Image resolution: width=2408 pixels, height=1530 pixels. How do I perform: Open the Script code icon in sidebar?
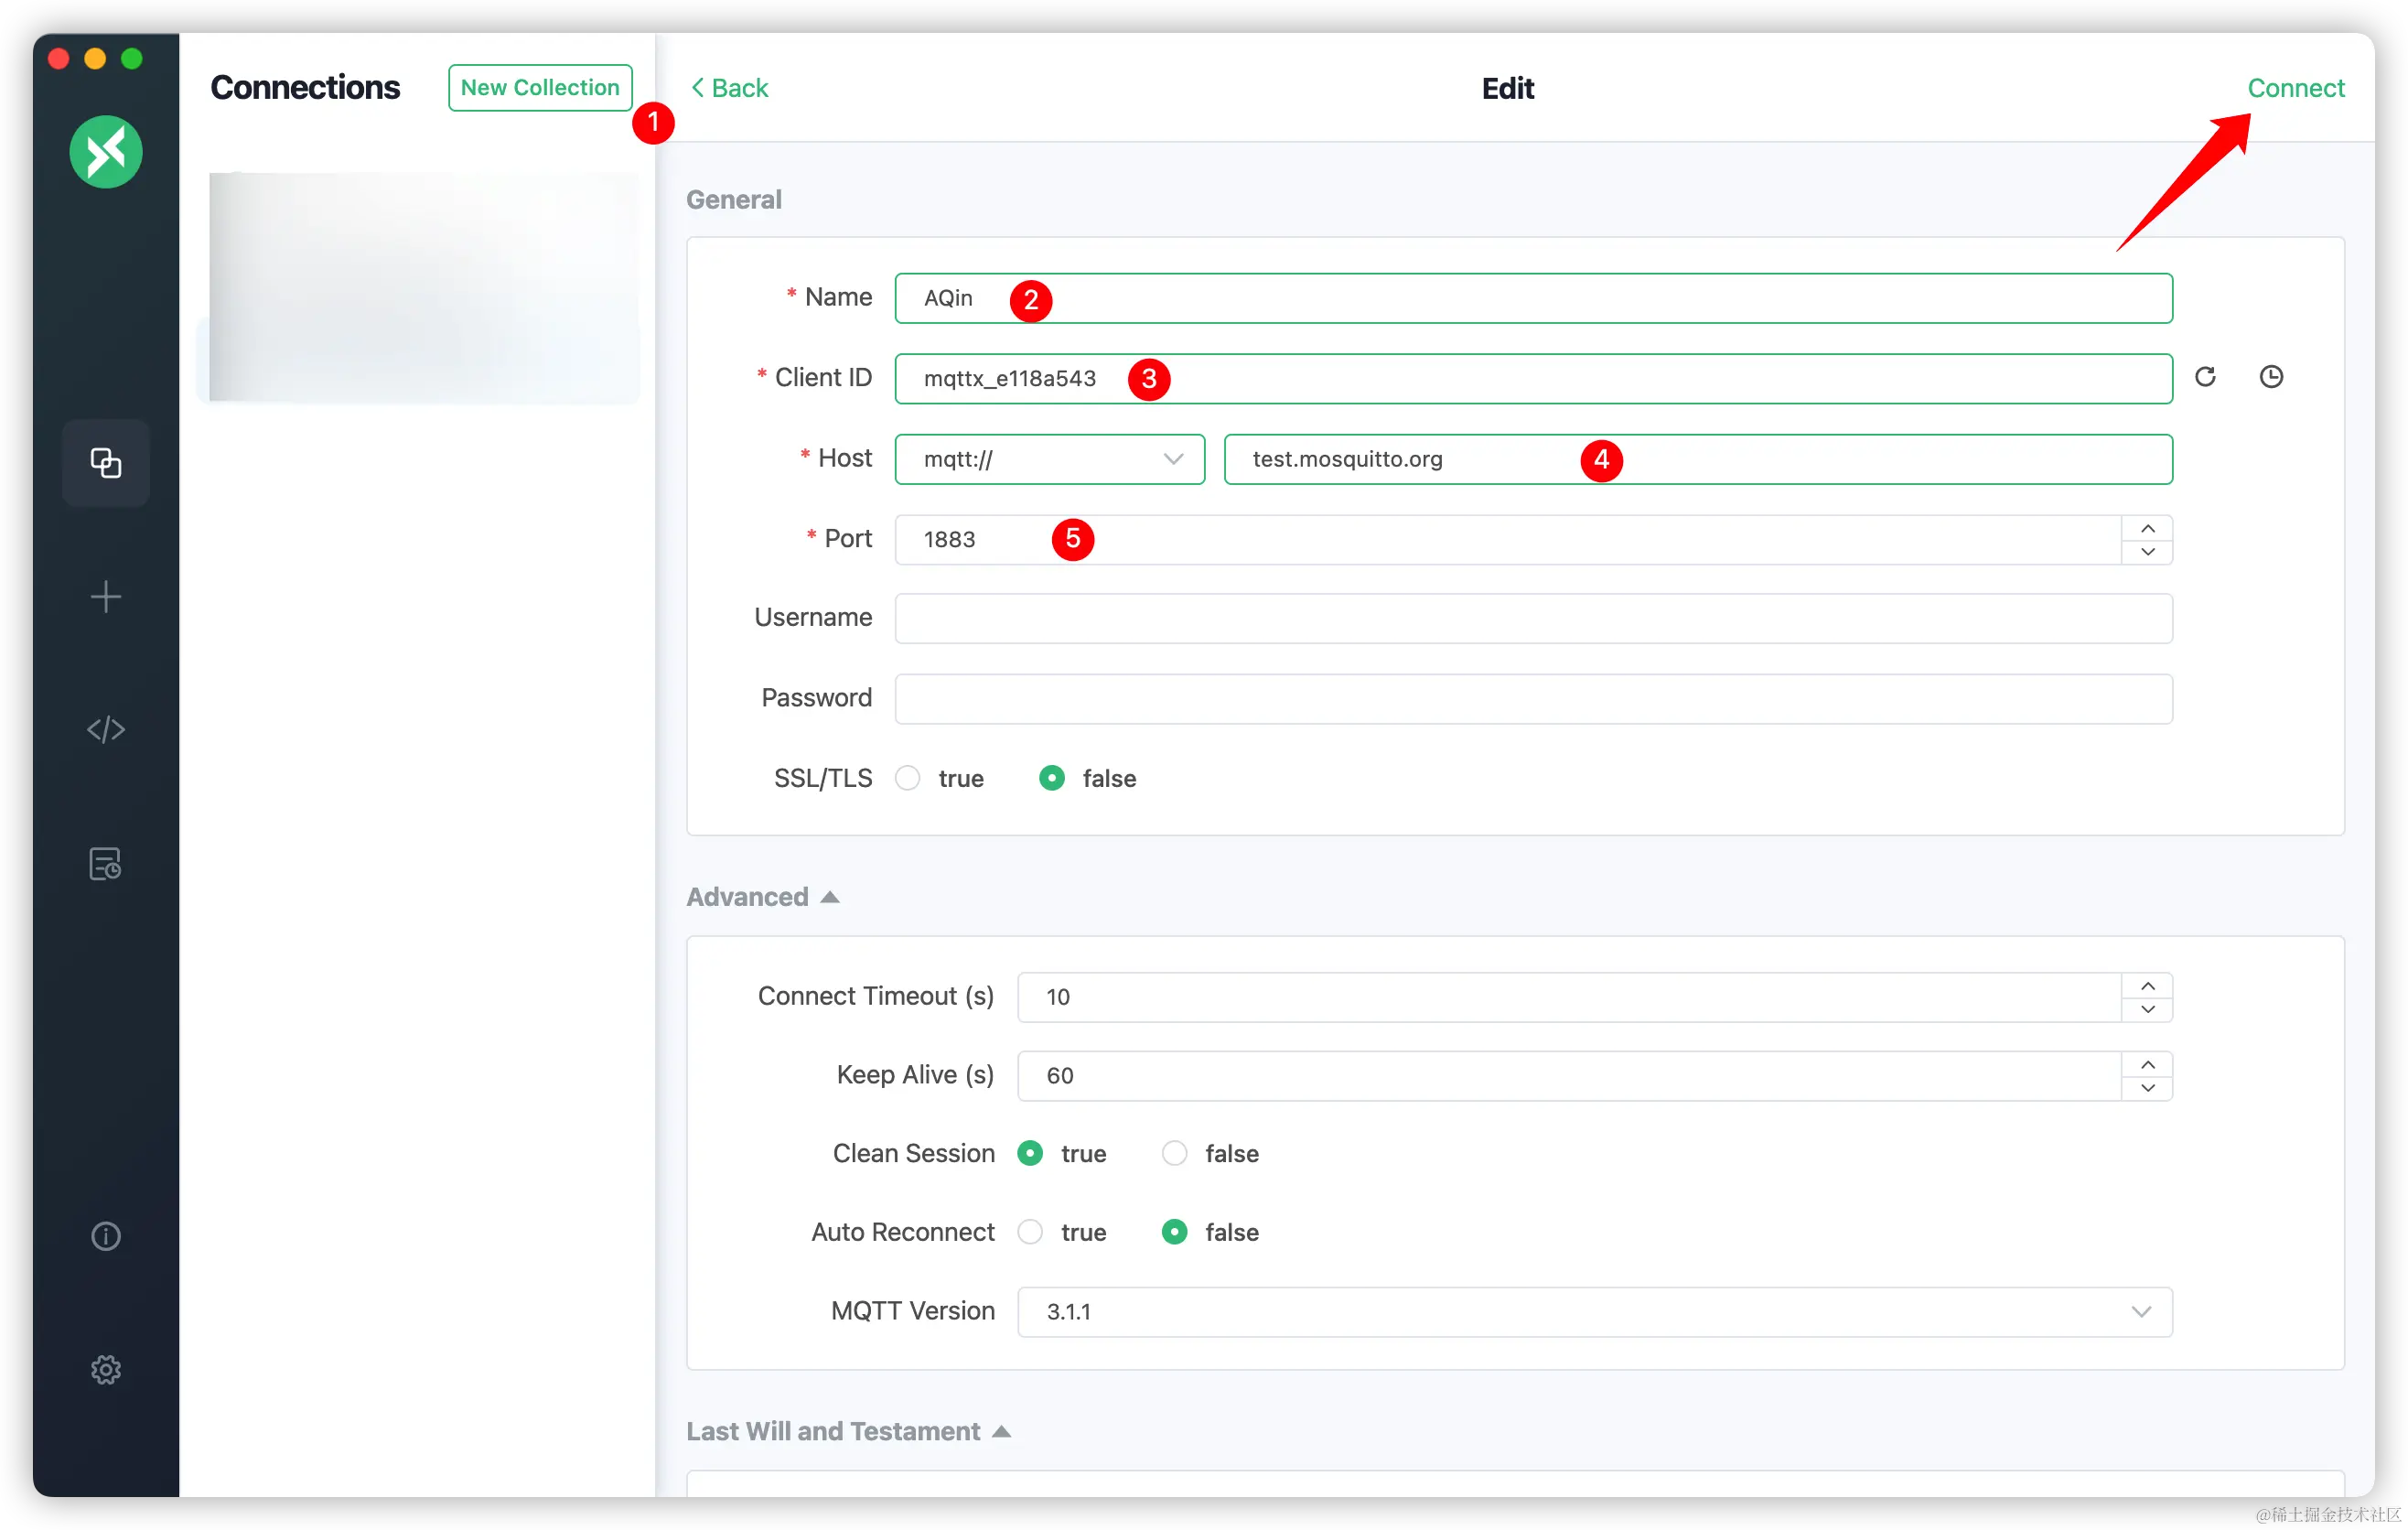coord(105,730)
